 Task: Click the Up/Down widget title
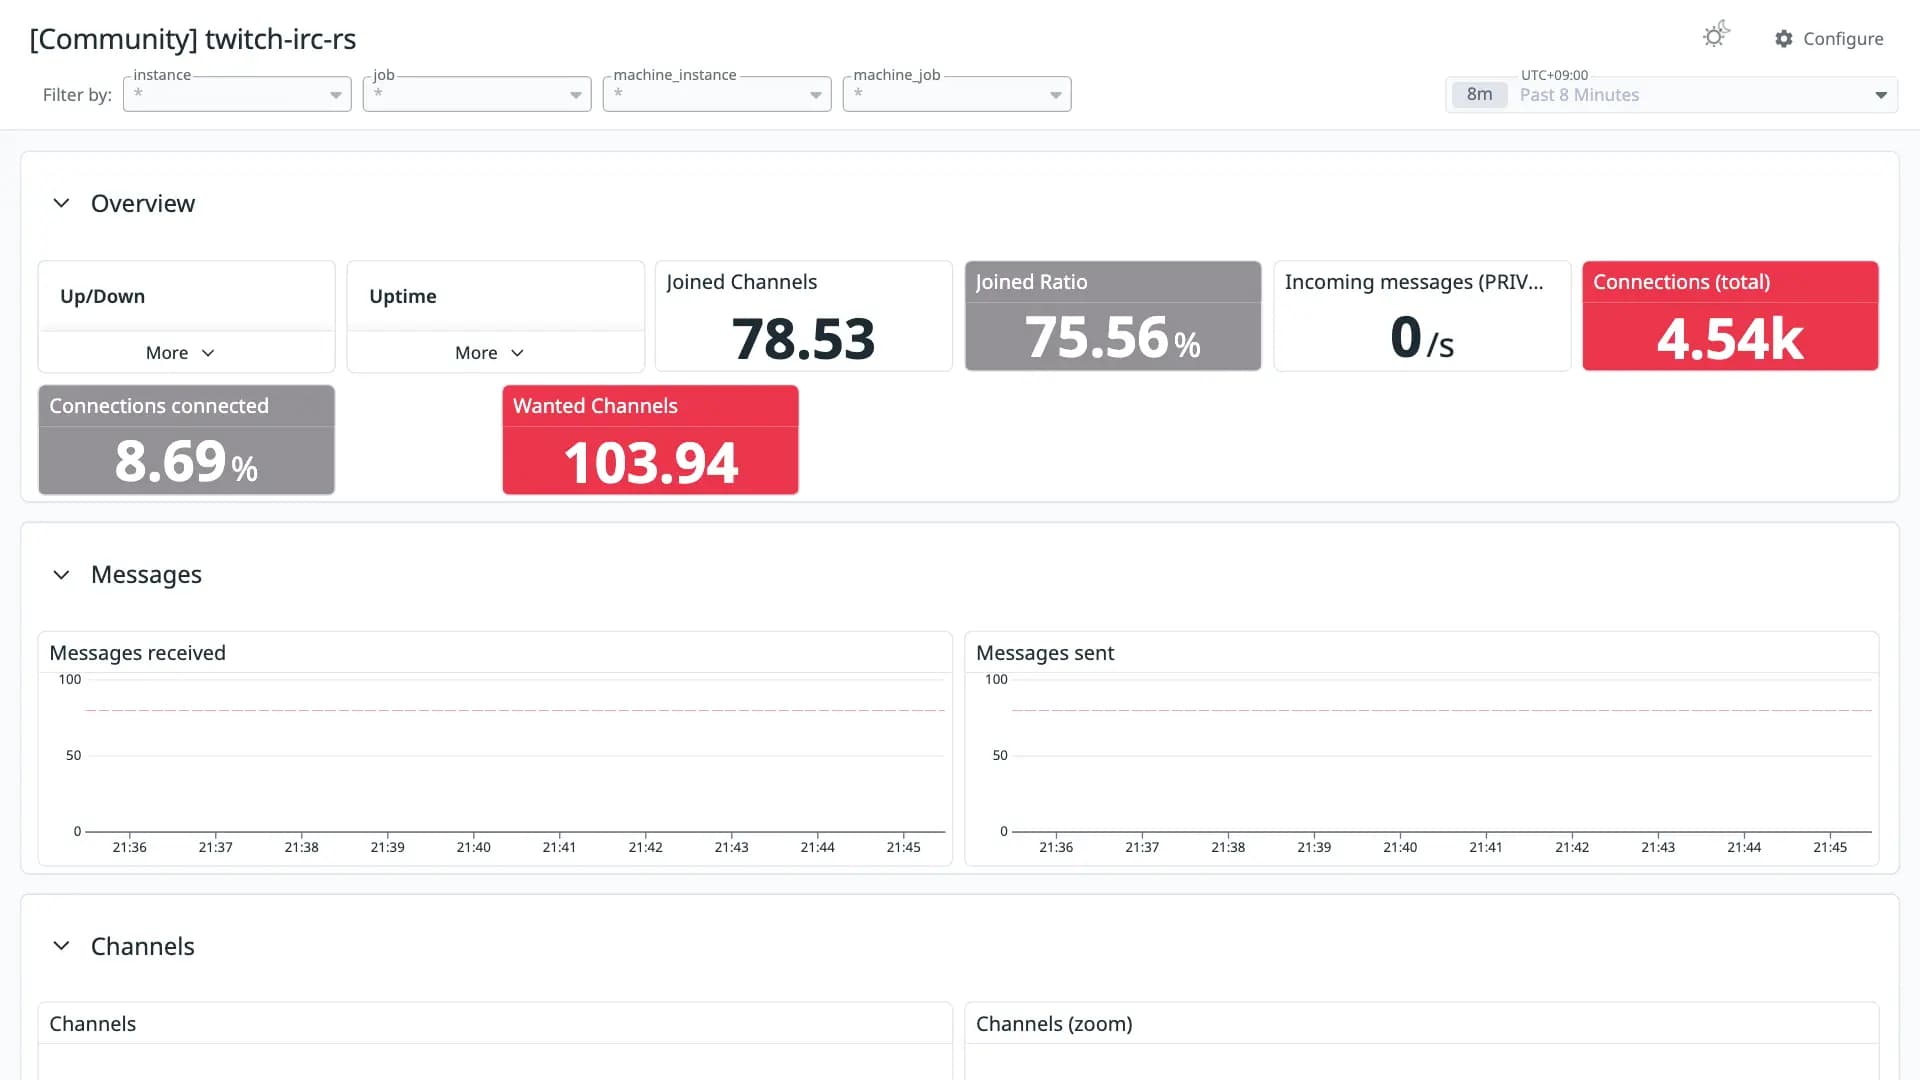coord(102,296)
